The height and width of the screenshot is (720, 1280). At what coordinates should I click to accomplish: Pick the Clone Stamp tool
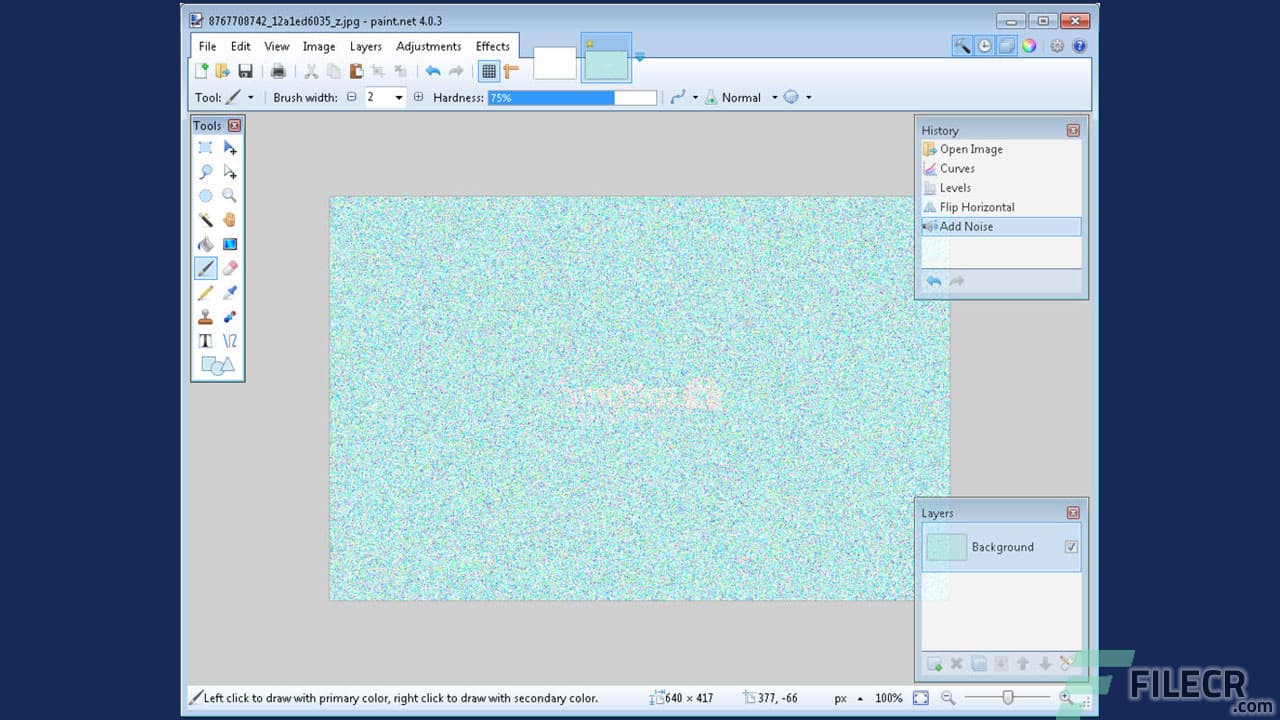click(205, 315)
